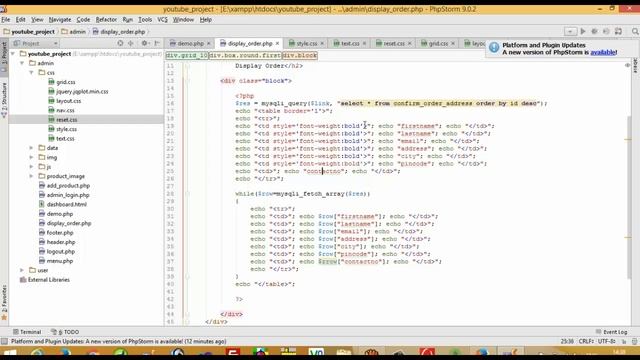Open the File menu

pos(6,20)
